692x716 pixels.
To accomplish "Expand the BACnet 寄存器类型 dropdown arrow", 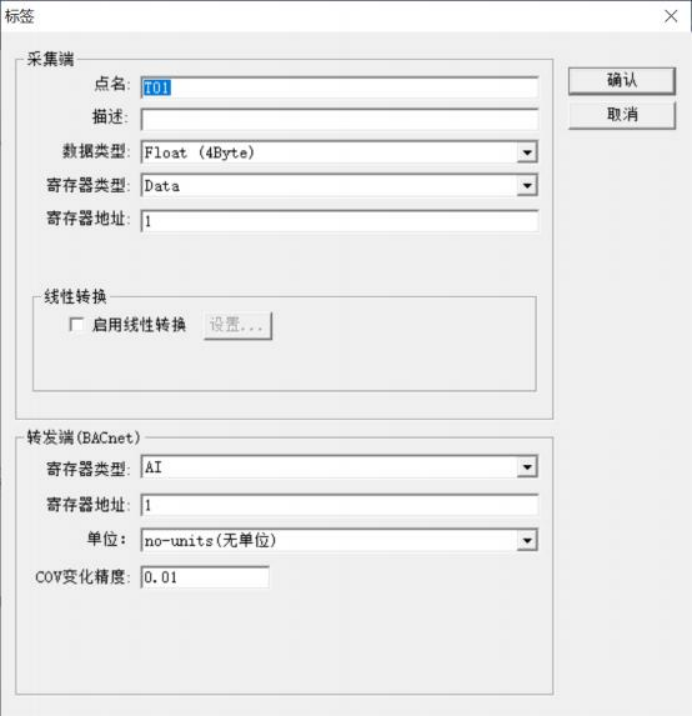I will click(x=527, y=467).
